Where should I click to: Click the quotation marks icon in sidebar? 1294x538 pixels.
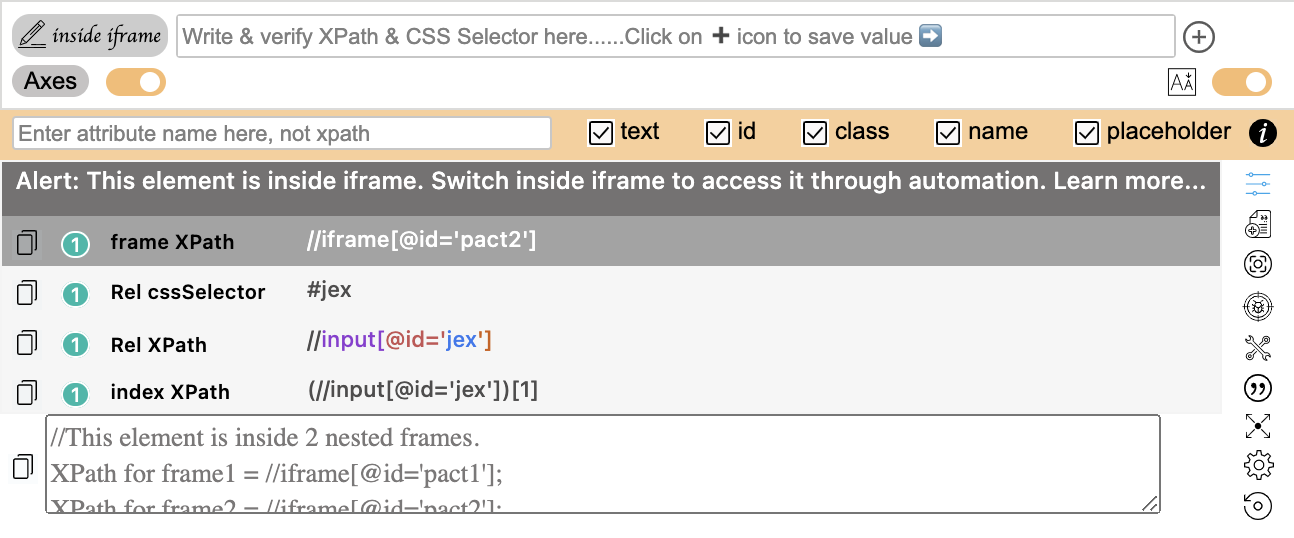(1258, 388)
